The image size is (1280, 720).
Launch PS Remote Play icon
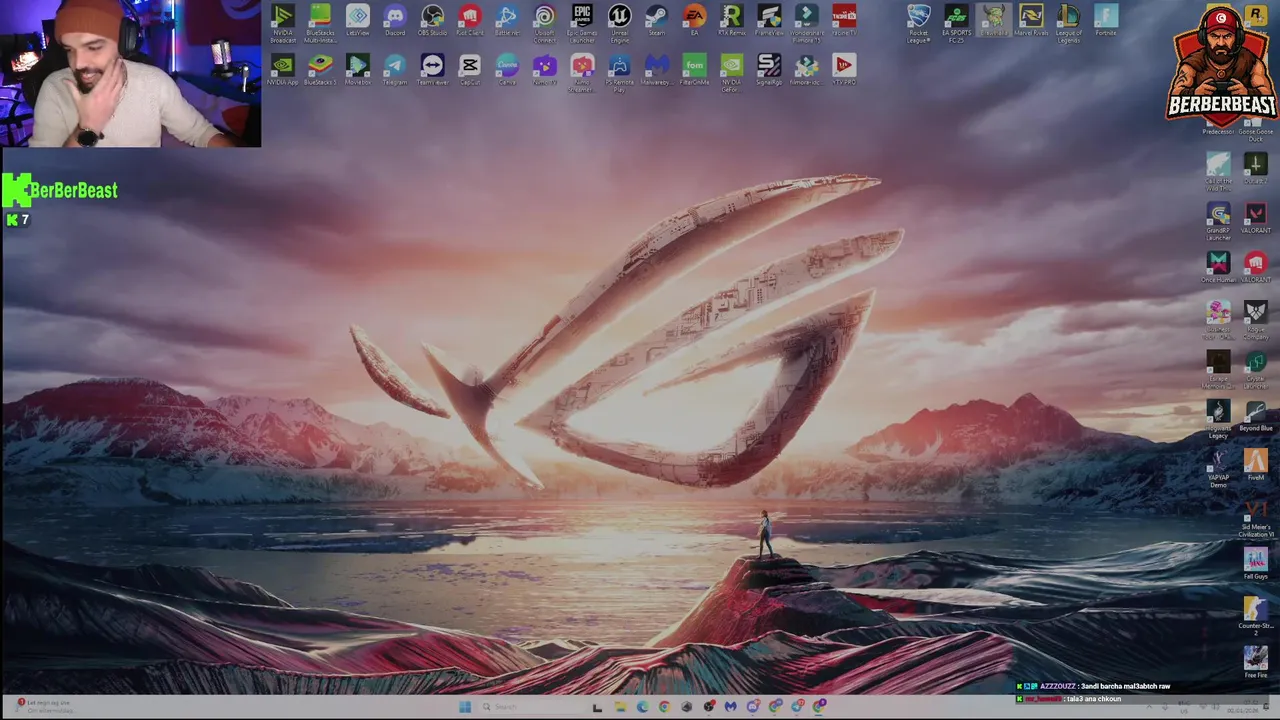point(620,72)
